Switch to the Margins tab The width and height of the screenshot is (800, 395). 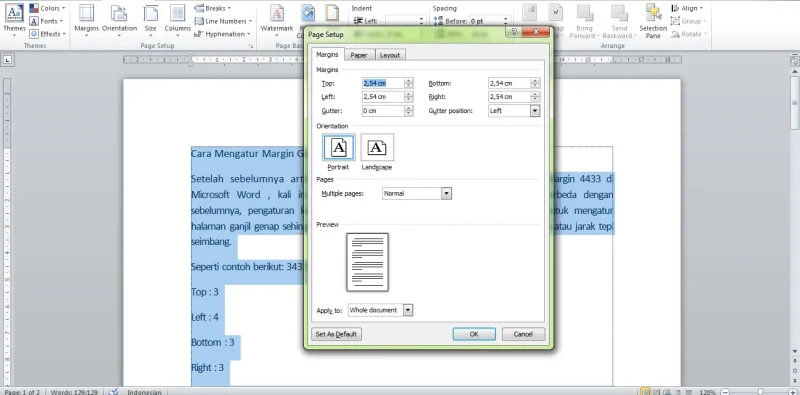[327, 54]
